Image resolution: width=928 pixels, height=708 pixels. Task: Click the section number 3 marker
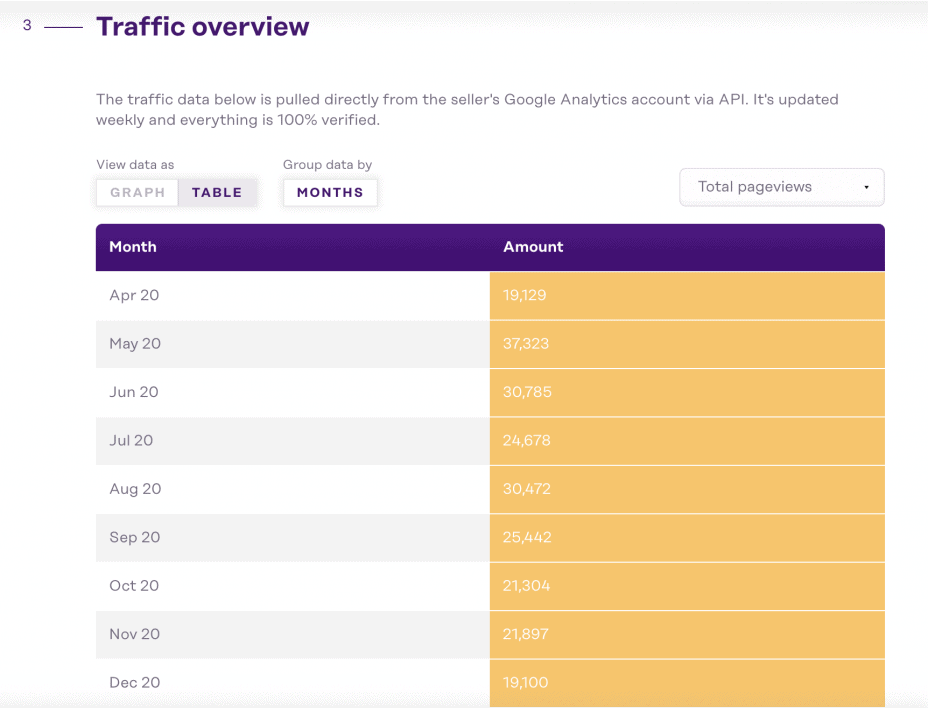[x=27, y=25]
